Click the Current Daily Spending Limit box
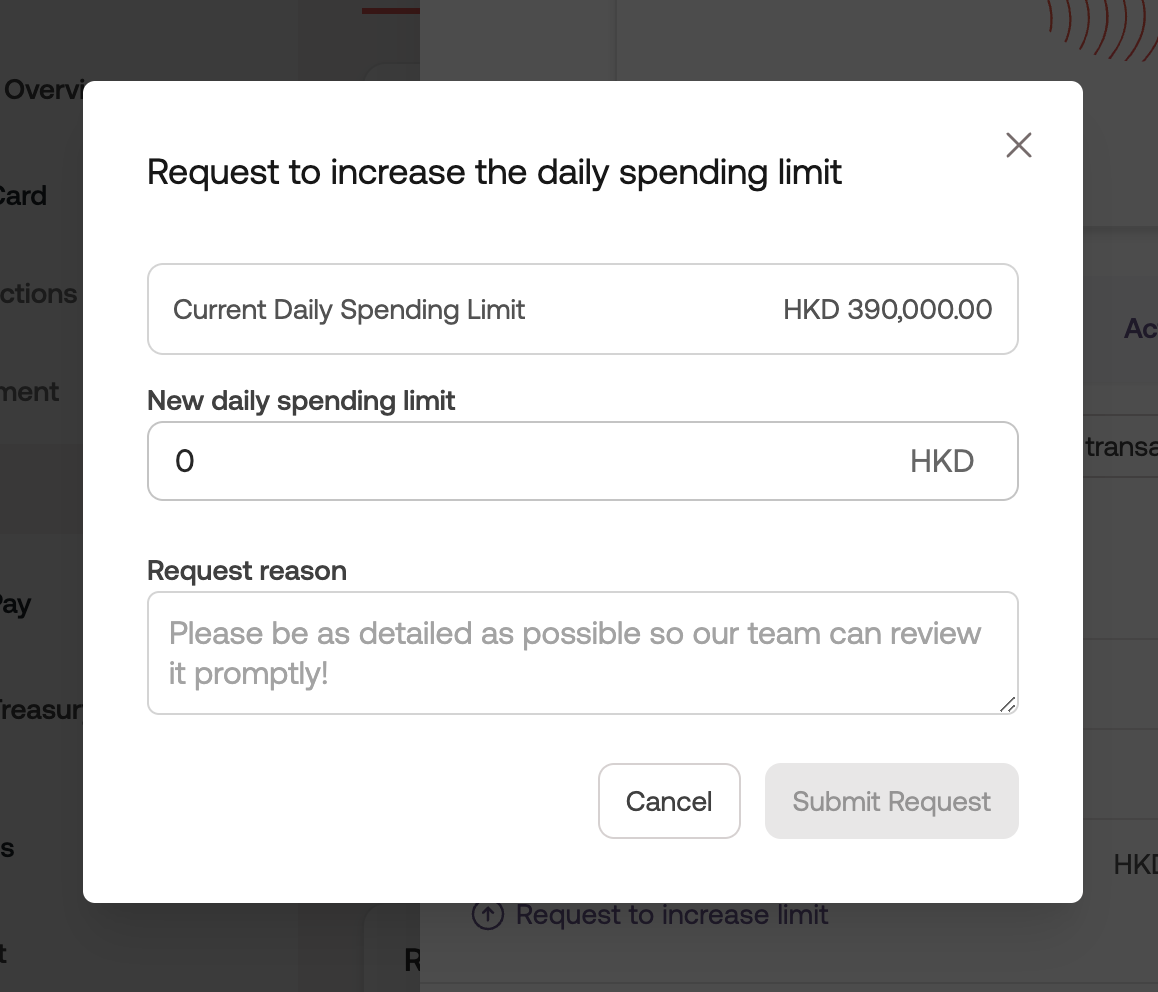This screenshot has height=992, width=1158. 582,309
